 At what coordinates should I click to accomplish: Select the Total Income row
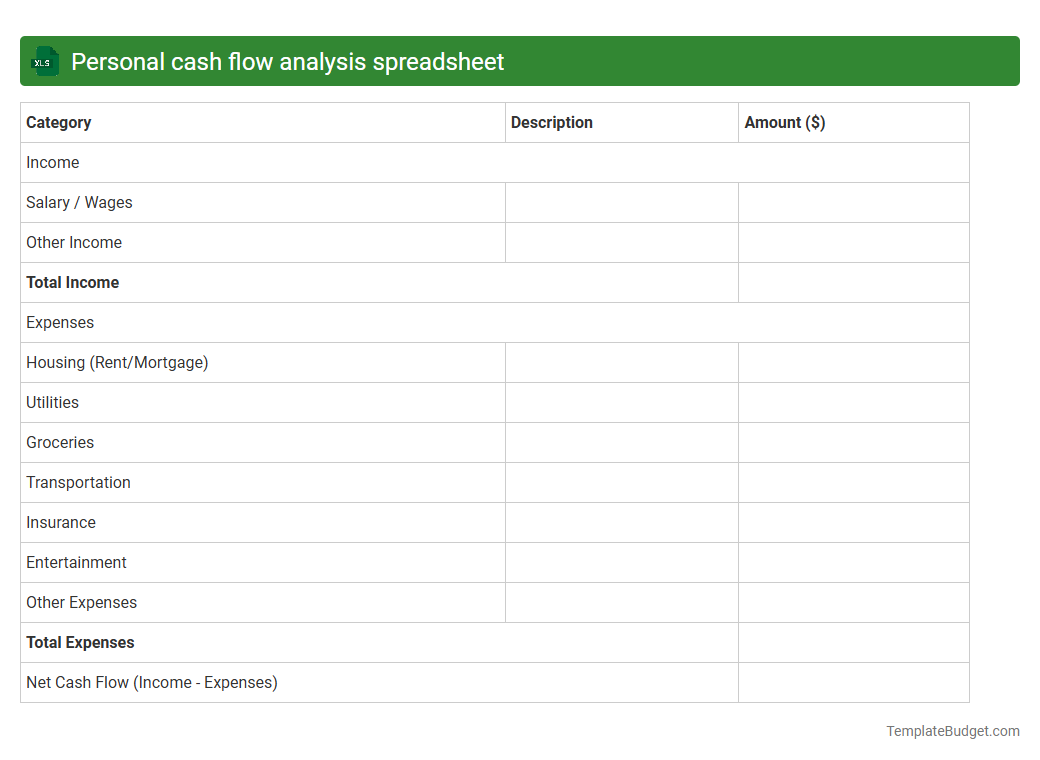click(x=72, y=282)
